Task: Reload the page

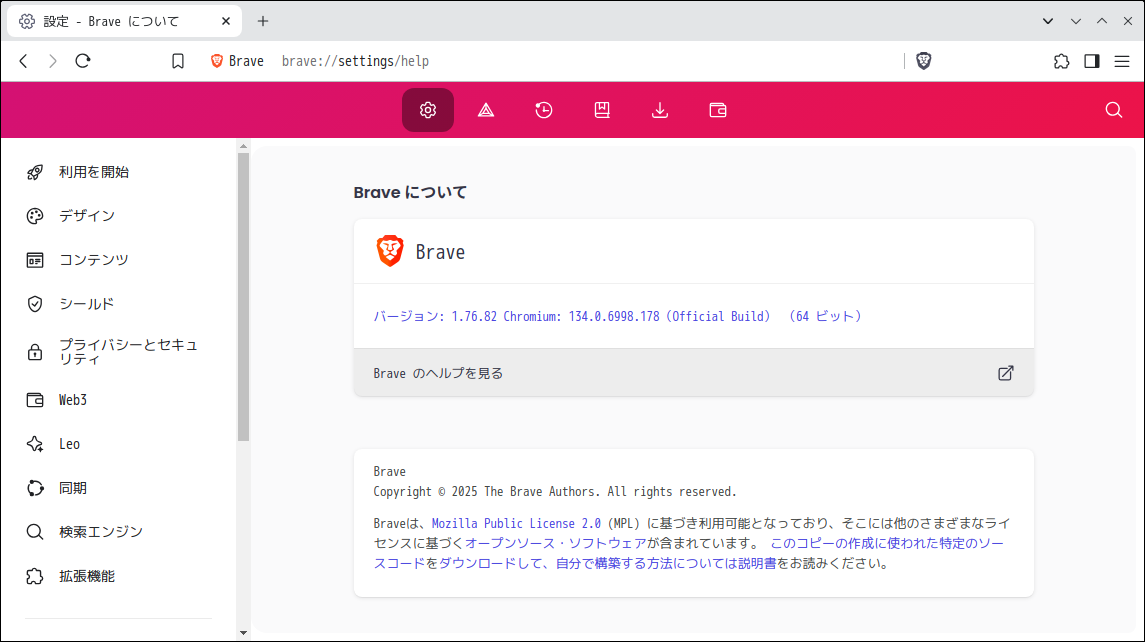Action: click(83, 61)
